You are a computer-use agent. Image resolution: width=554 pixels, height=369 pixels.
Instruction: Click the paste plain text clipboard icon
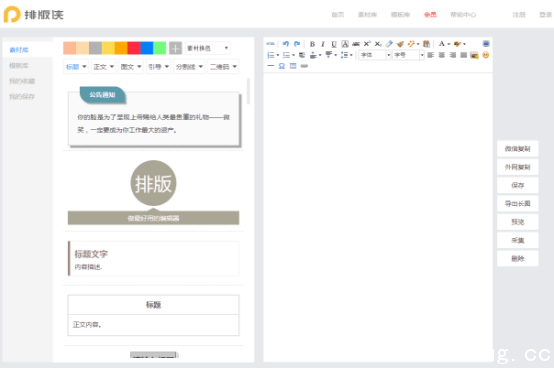coord(426,44)
